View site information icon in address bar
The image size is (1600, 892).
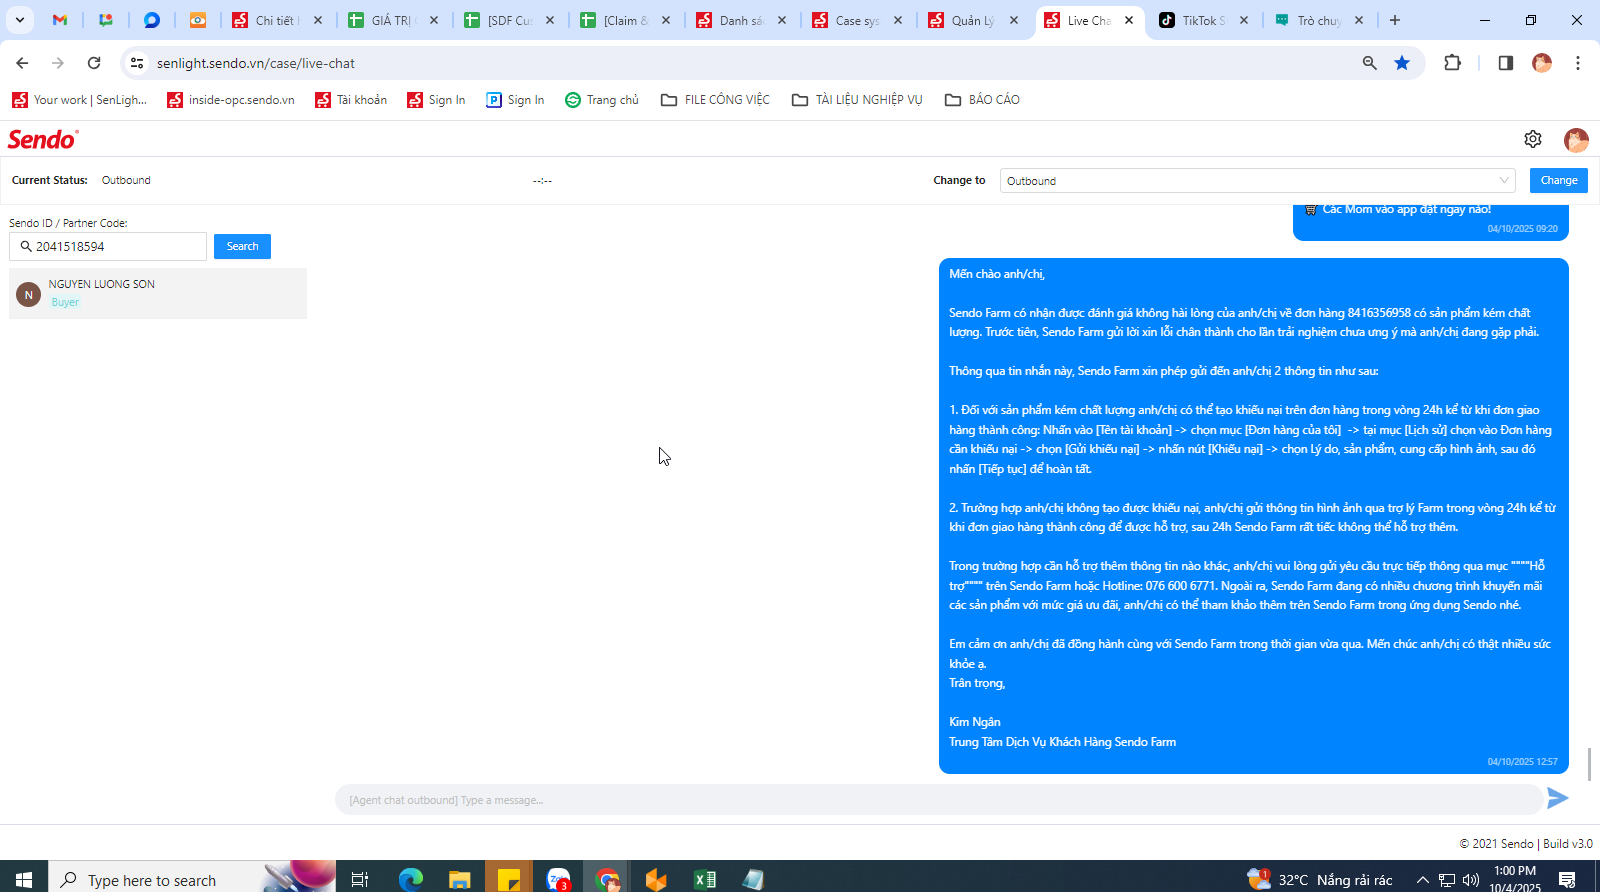(x=137, y=63)
